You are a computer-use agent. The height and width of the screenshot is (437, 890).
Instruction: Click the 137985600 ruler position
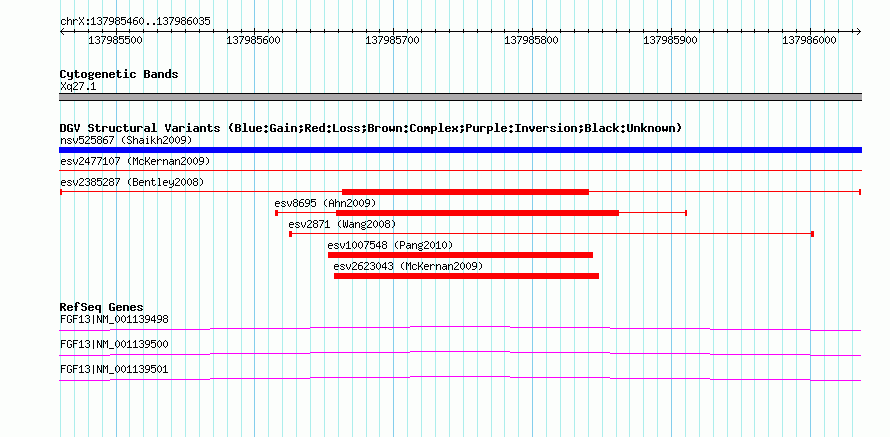(255, 40)
